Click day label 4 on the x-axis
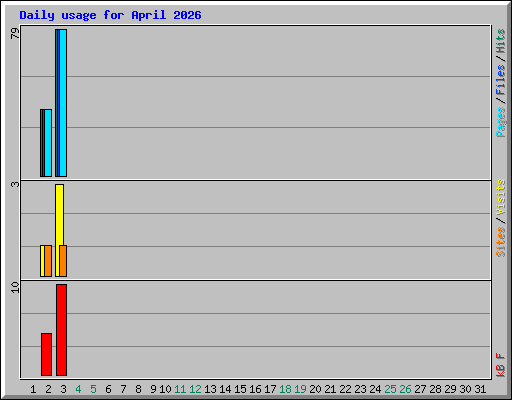The image size is (512, 400). pyautogui.click(x=78, y=389)
